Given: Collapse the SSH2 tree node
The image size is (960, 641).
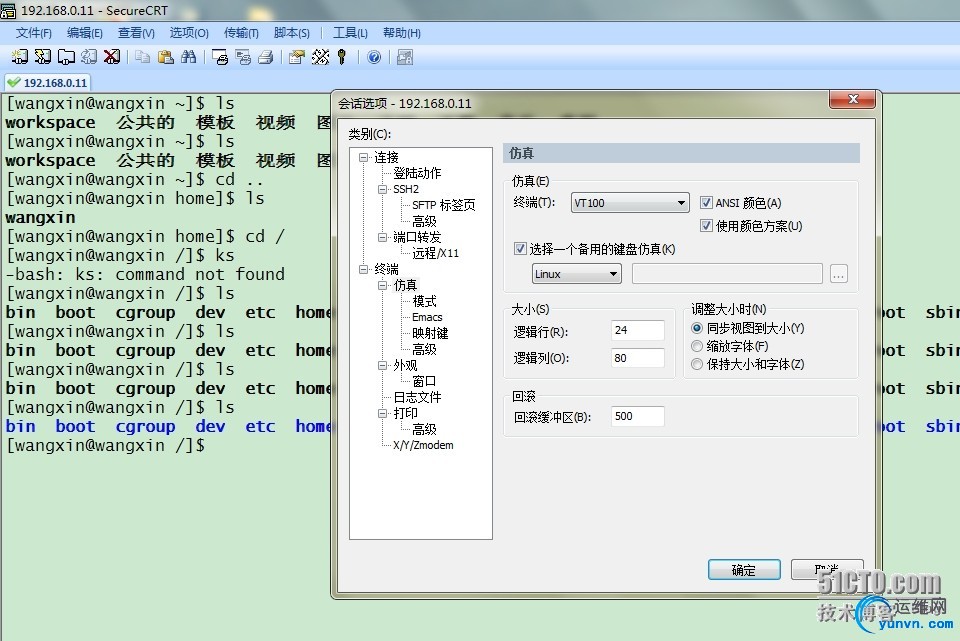Looking at the screenshot, I should [x=383, y=189].
